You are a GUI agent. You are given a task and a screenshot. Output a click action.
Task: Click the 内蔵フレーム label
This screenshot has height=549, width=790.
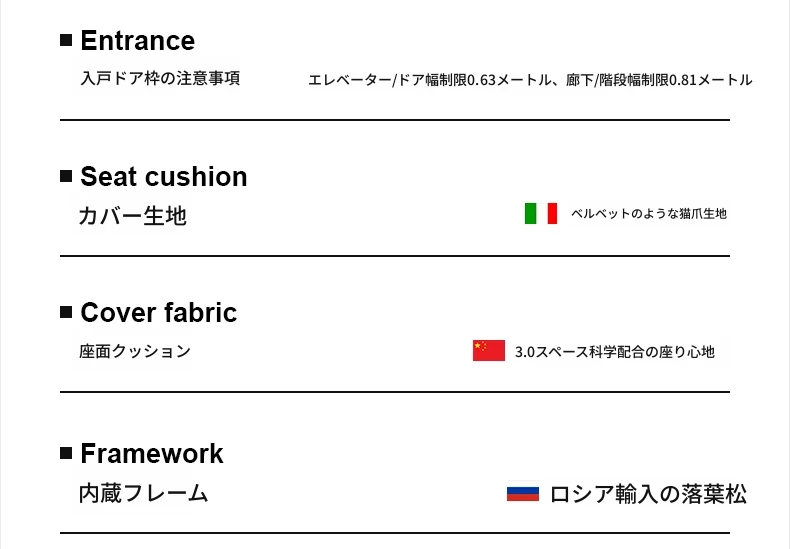(144, 493)
